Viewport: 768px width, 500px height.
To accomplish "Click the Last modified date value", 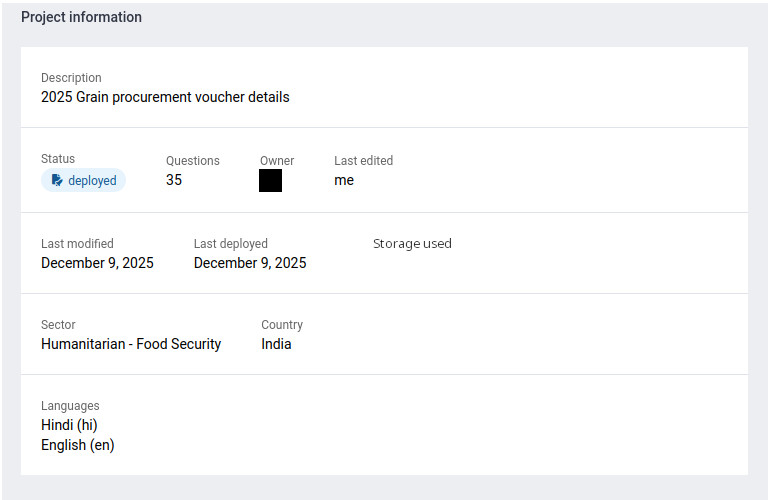I will [97, 263].
